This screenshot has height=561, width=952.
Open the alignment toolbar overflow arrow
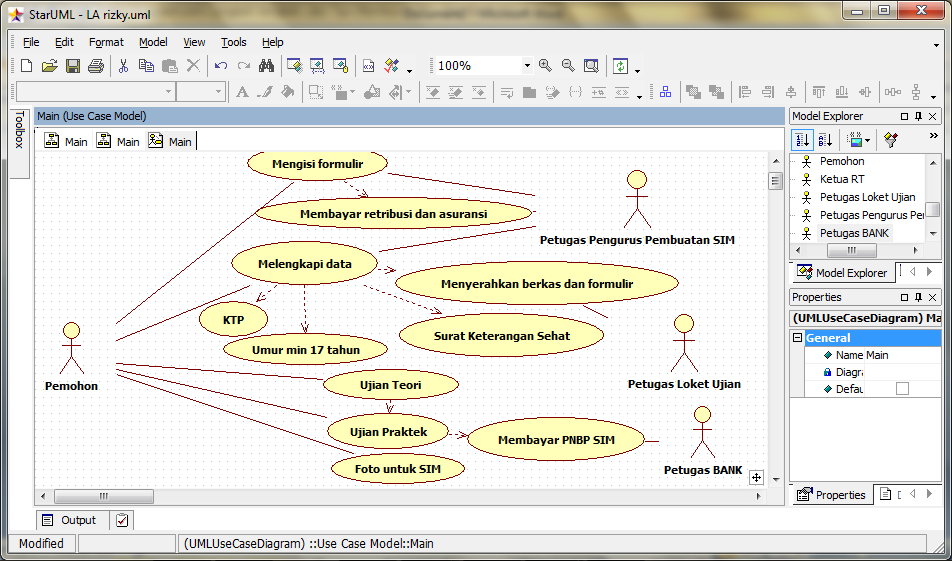pyautogui.click(x=933, y=97)
